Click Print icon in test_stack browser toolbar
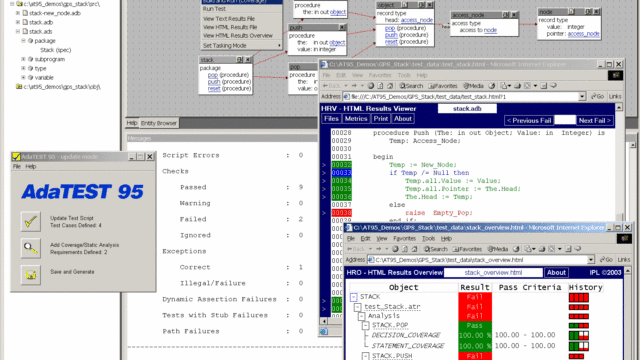Image resolution: width=640 pixels, height=360 pixels. 518,86
